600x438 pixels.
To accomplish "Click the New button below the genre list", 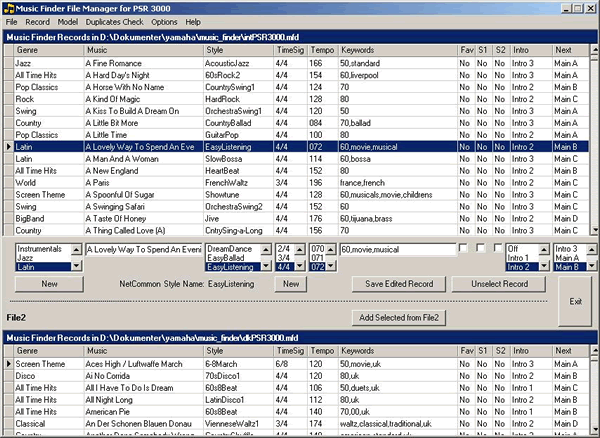I will point(49,284).
